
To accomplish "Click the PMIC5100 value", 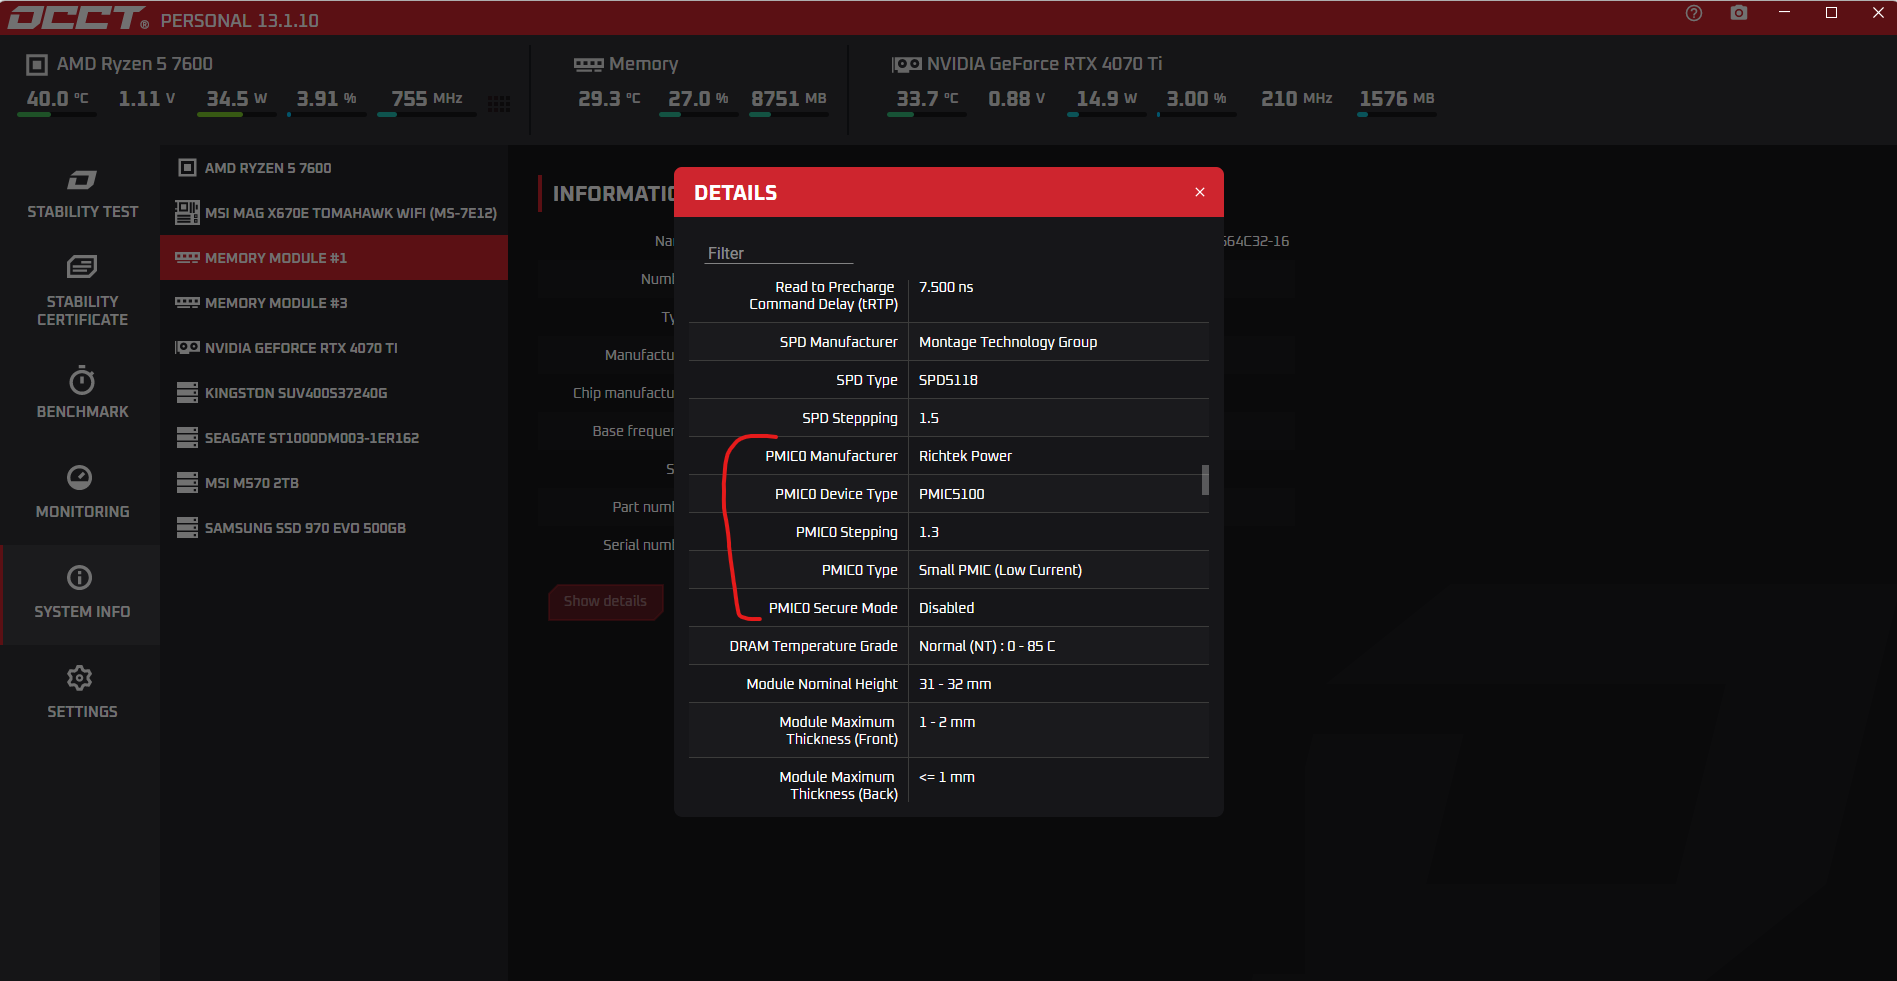I will [951, 494].
